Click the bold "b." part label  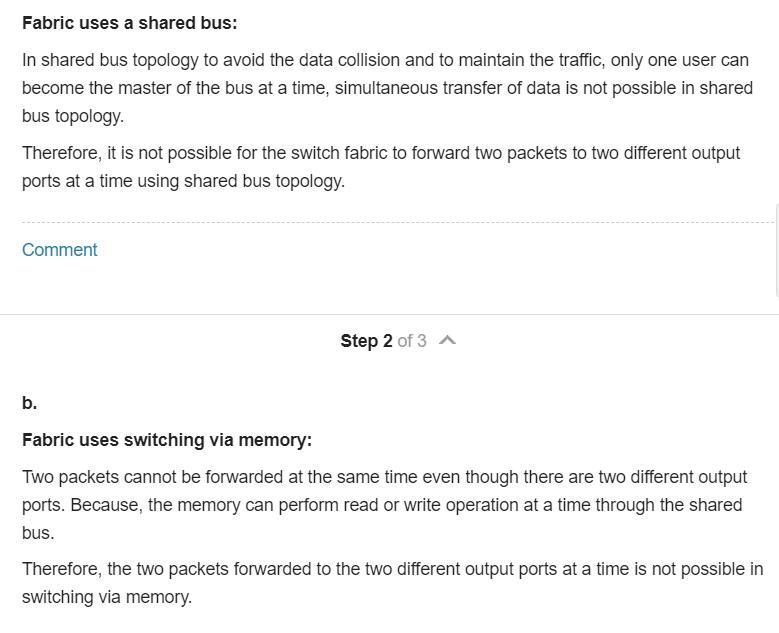(30, 402)
